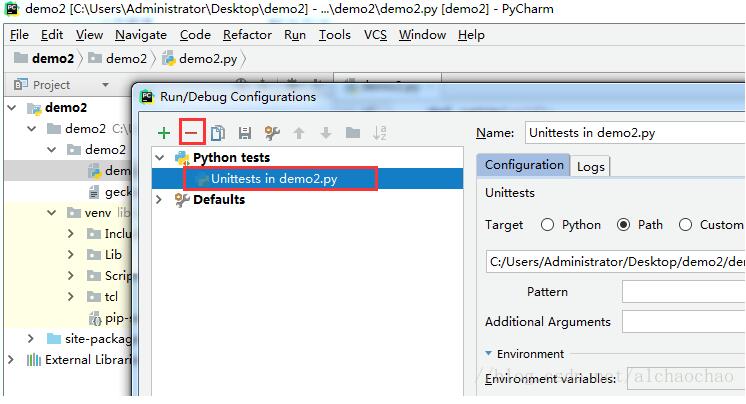746x404 pixels.
Task: Click the venv folder icon
Action: (x=74, y=213)
